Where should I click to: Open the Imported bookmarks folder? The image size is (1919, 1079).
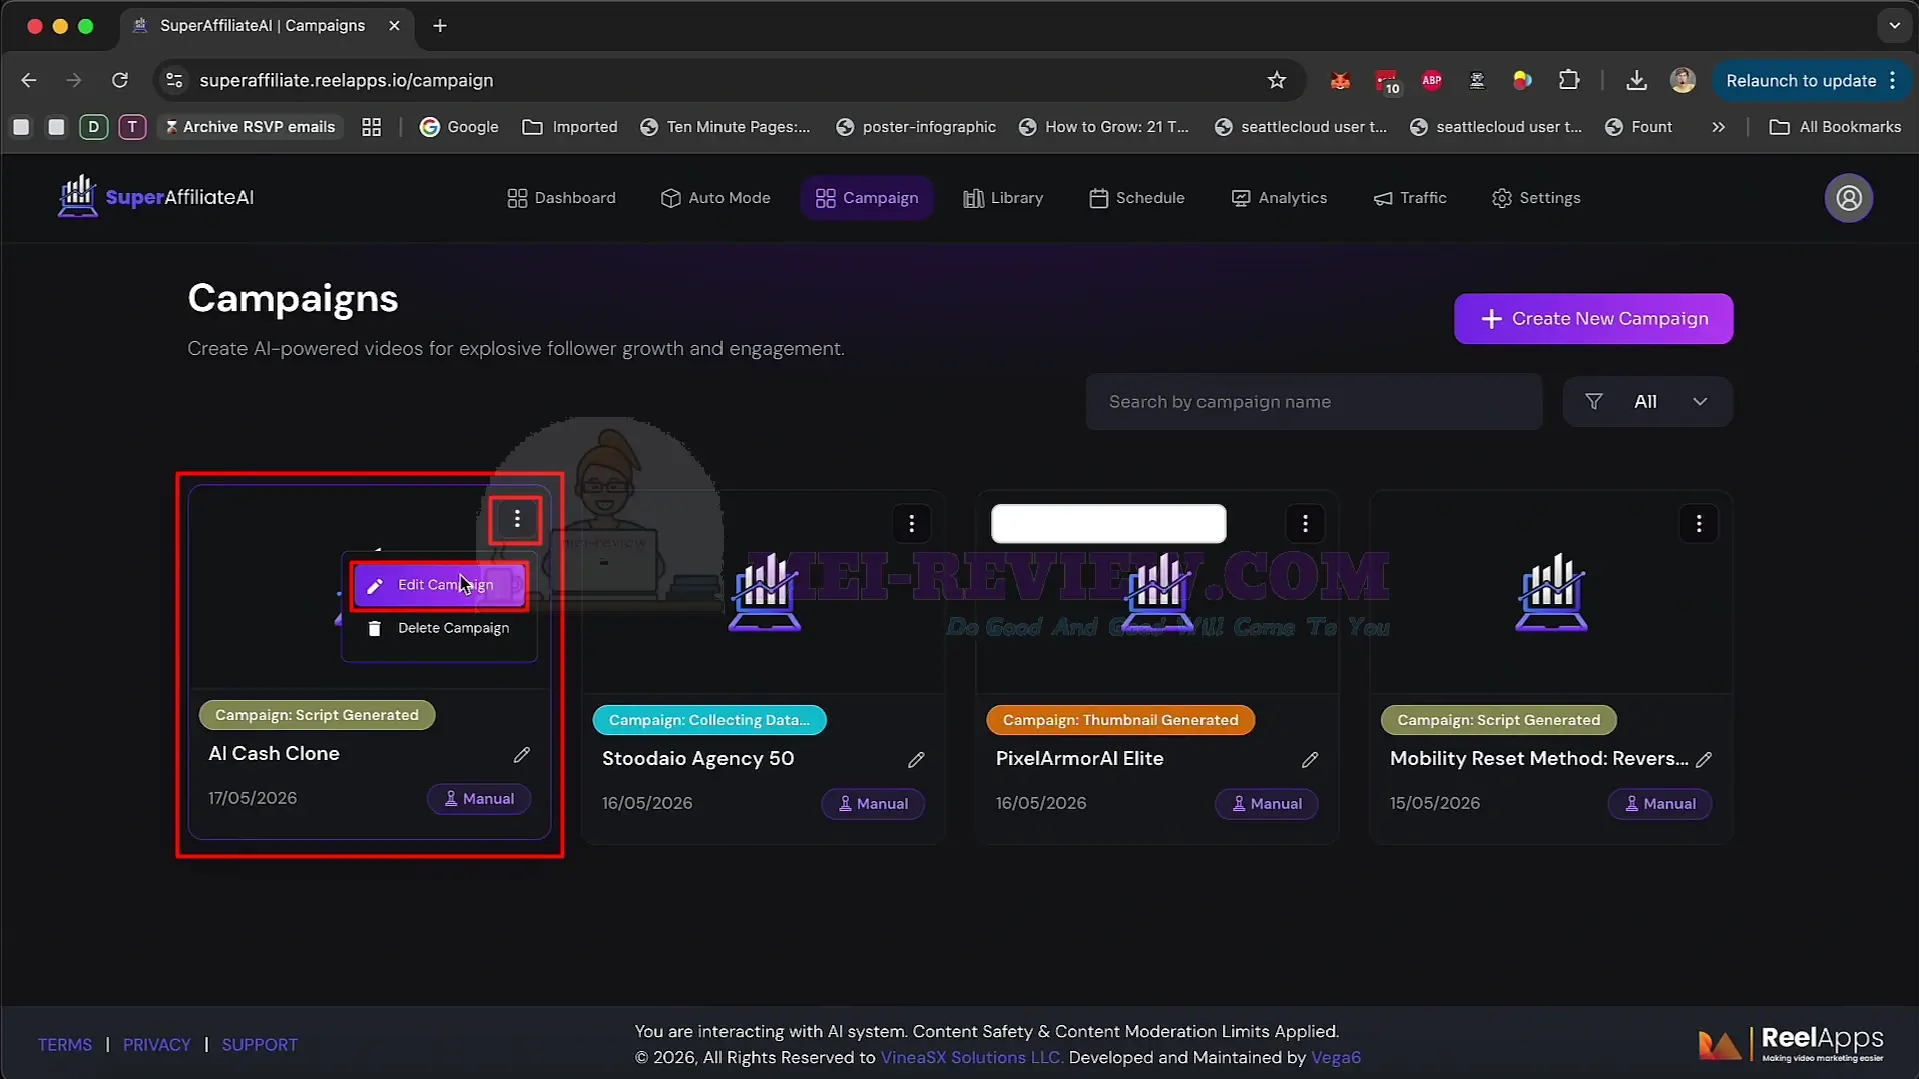pyautogui.click(x=570, y=127)
